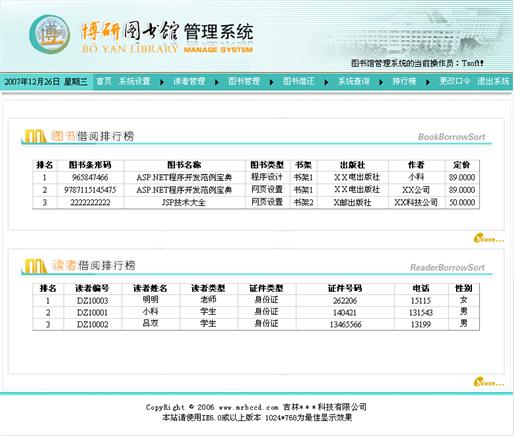Expand arrow after 排行榜 menu
Image resolution: width=514 pixels, height=436 pixels.
point(428,82)
